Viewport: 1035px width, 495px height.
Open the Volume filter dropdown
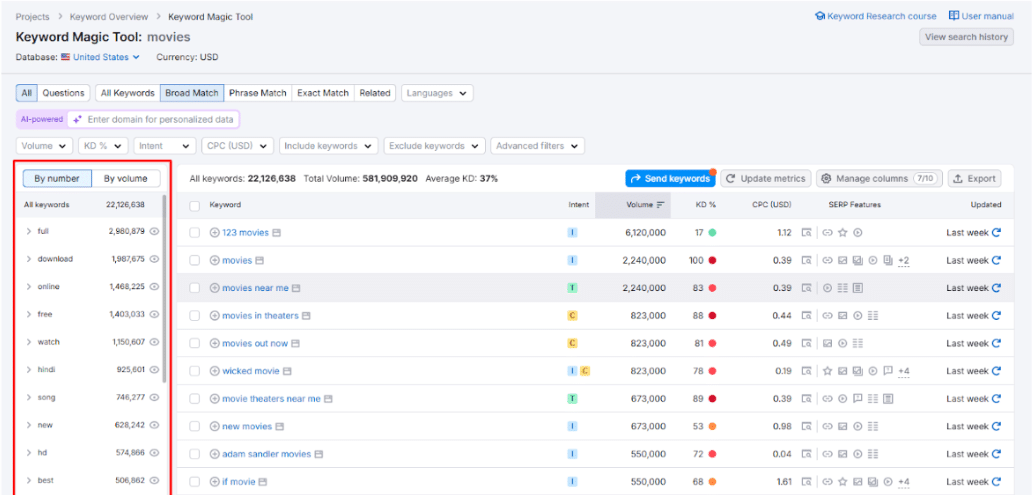[44, 146]
